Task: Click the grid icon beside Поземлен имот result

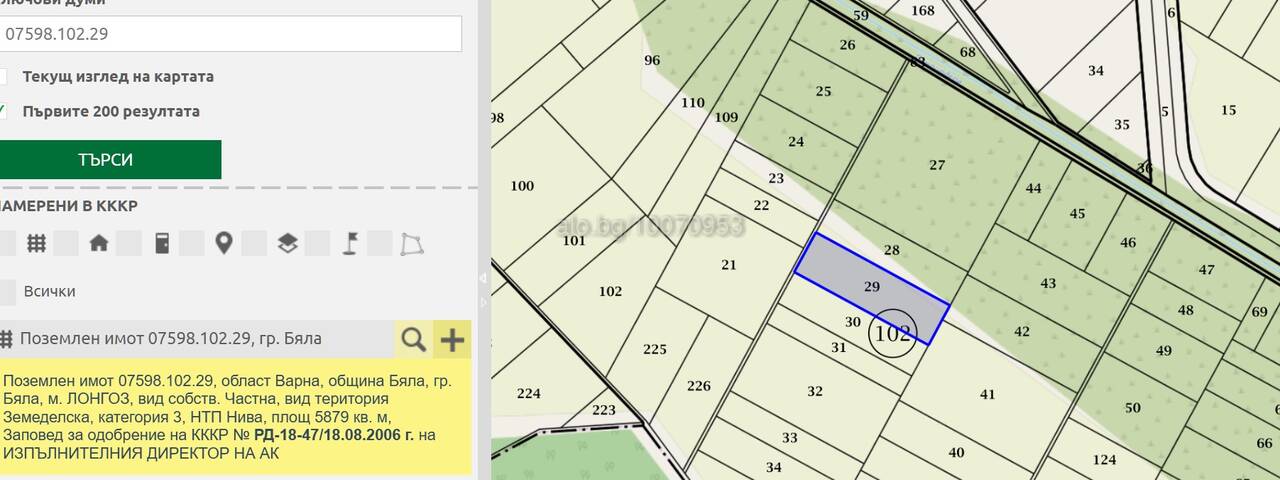Action: pos(6,339)
